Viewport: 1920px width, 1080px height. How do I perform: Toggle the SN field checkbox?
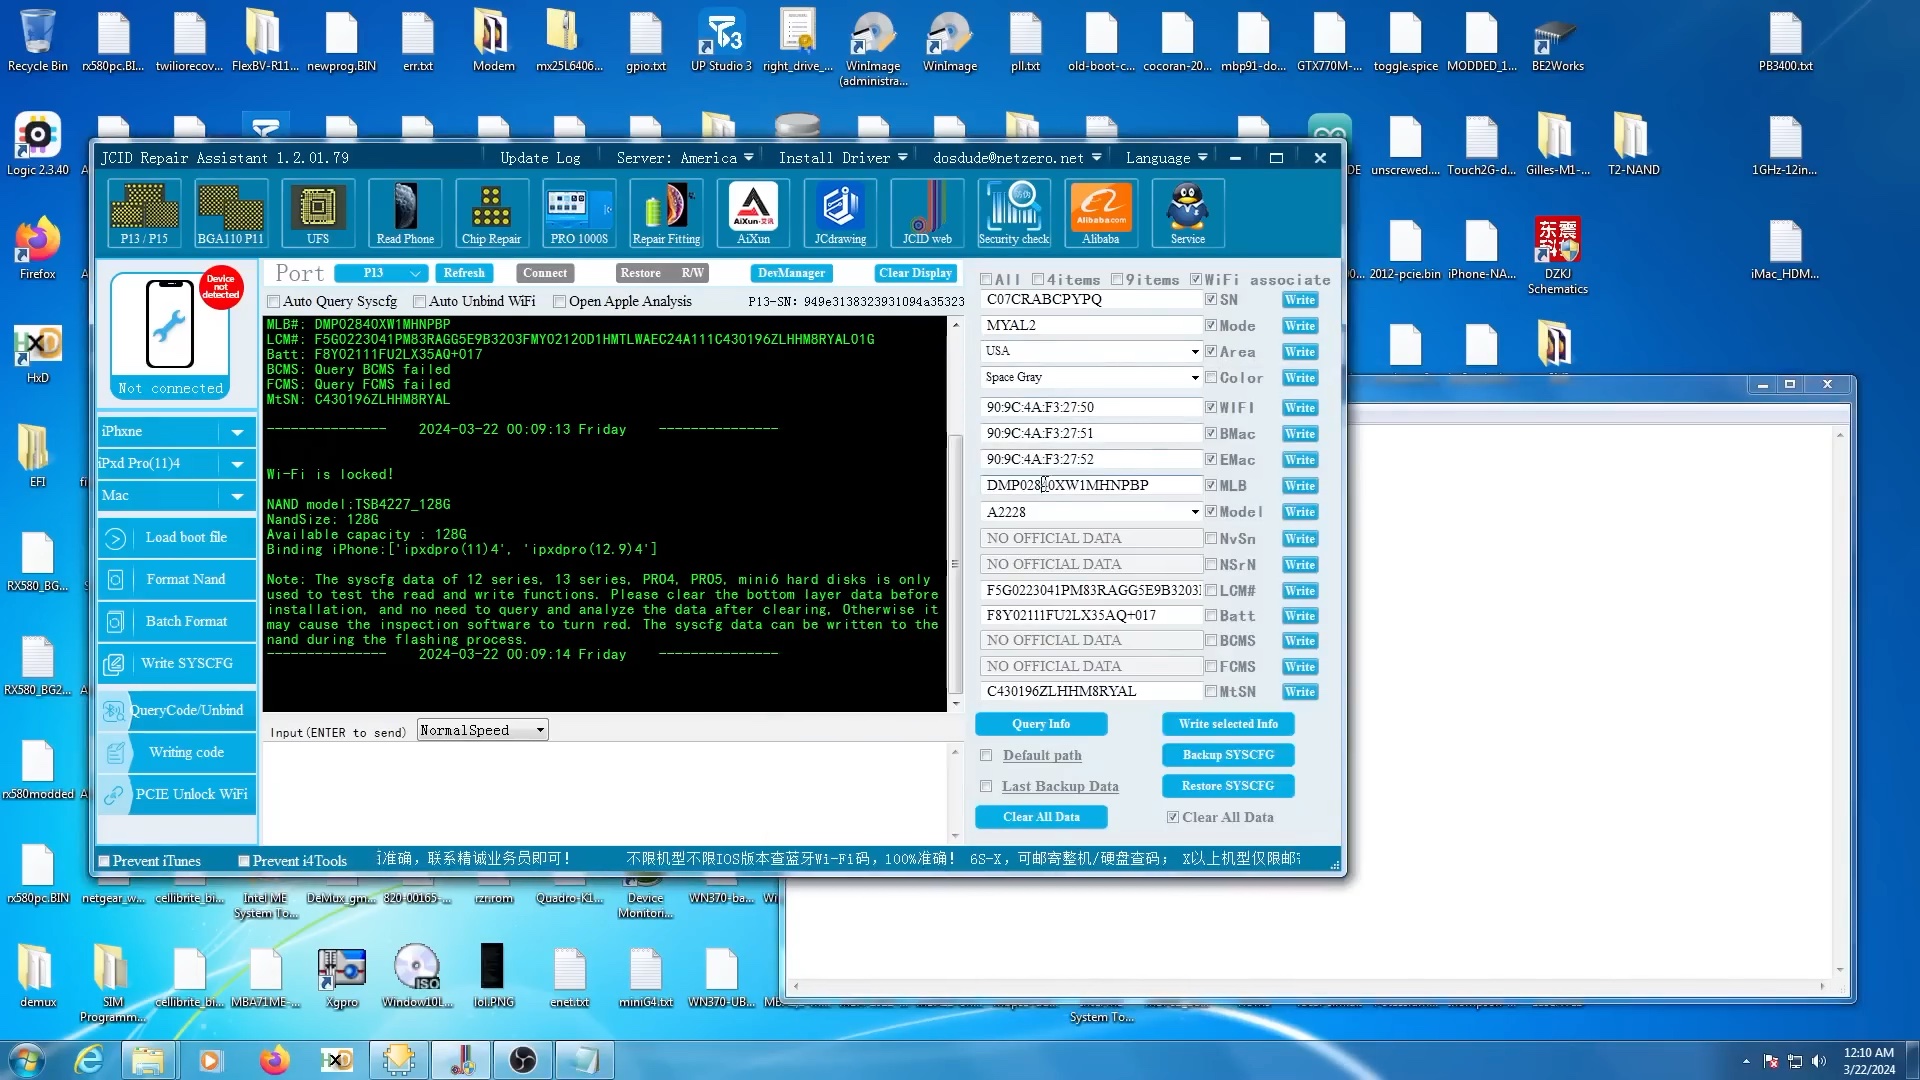tap(1211, 300)
